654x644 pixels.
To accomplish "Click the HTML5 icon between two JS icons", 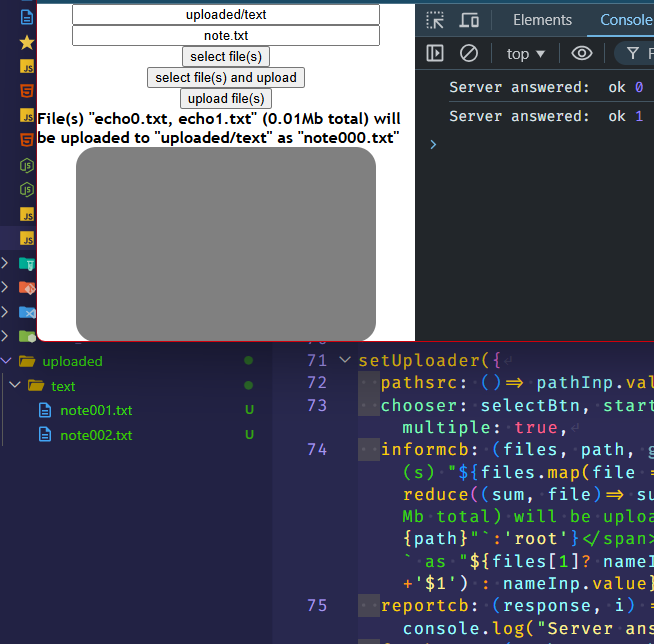I will click(27, 91).
